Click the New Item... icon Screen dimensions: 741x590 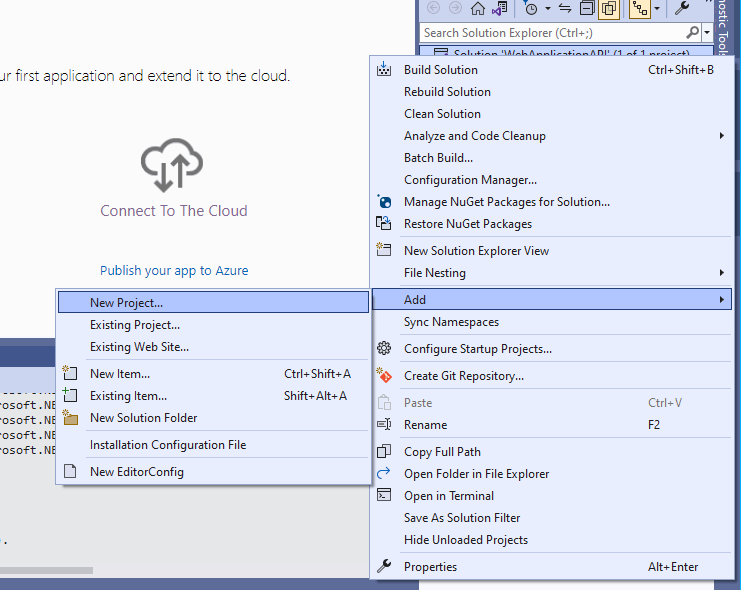70,373
